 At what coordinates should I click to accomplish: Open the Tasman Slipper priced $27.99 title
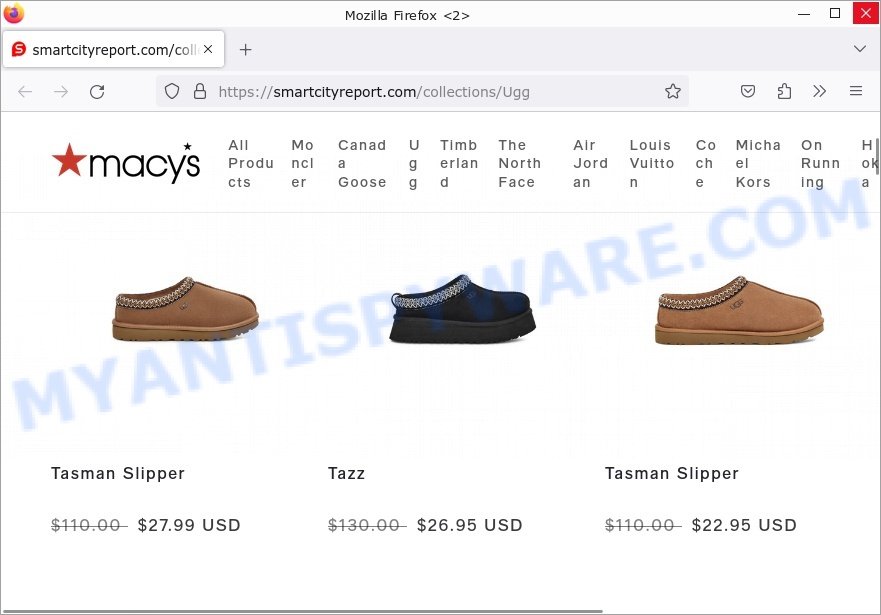[118, 473]
